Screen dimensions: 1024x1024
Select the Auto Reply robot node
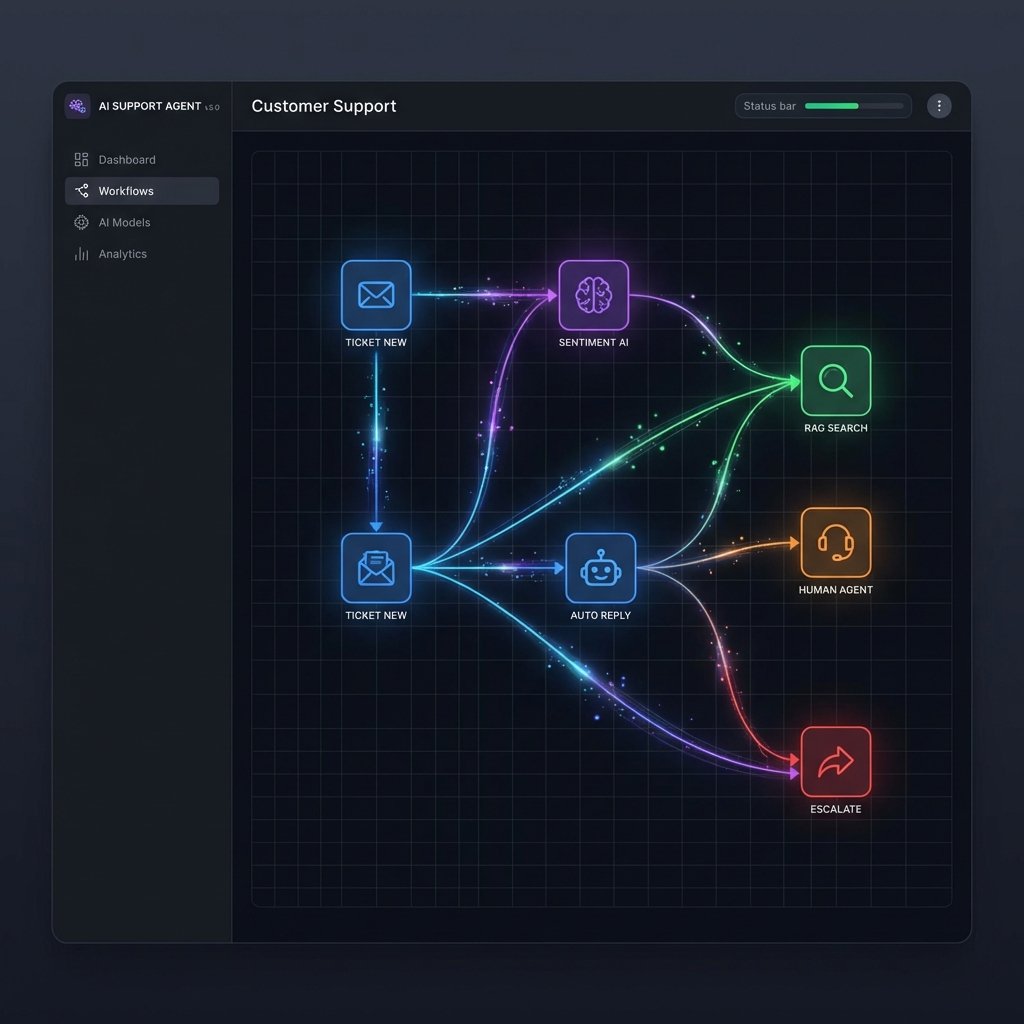600,566
